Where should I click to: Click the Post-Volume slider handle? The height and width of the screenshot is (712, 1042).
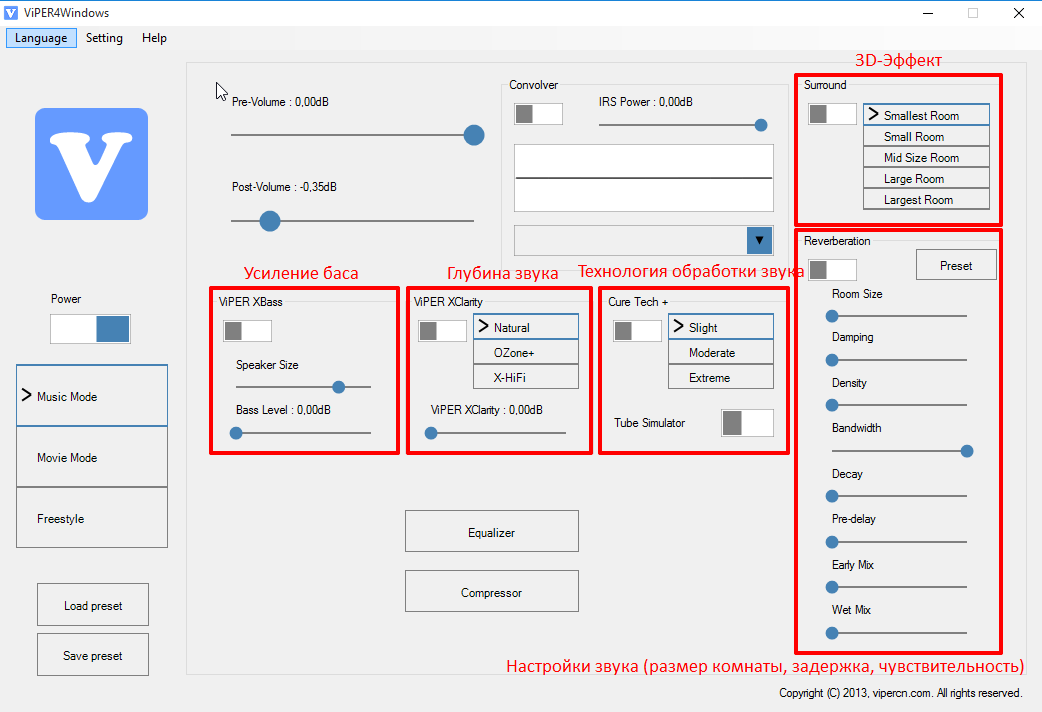(x=270, y=221)
